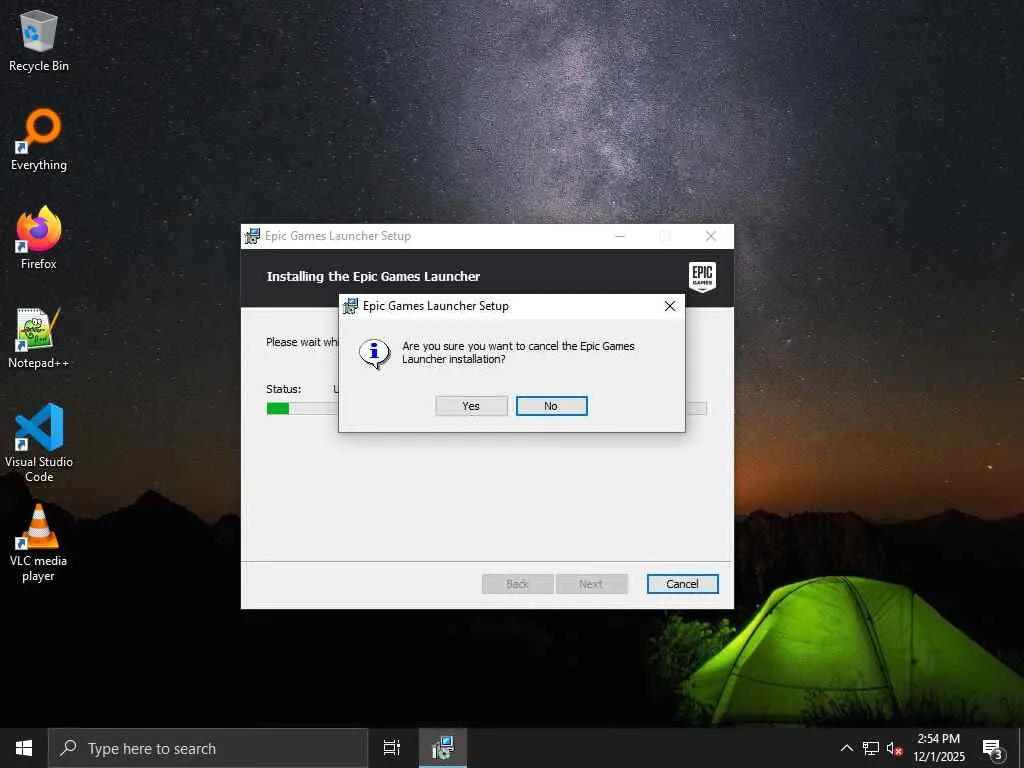Select the Firefox desktop shortcut
This screenshot has height=768, width=1024.
click(x=39, y=238)
